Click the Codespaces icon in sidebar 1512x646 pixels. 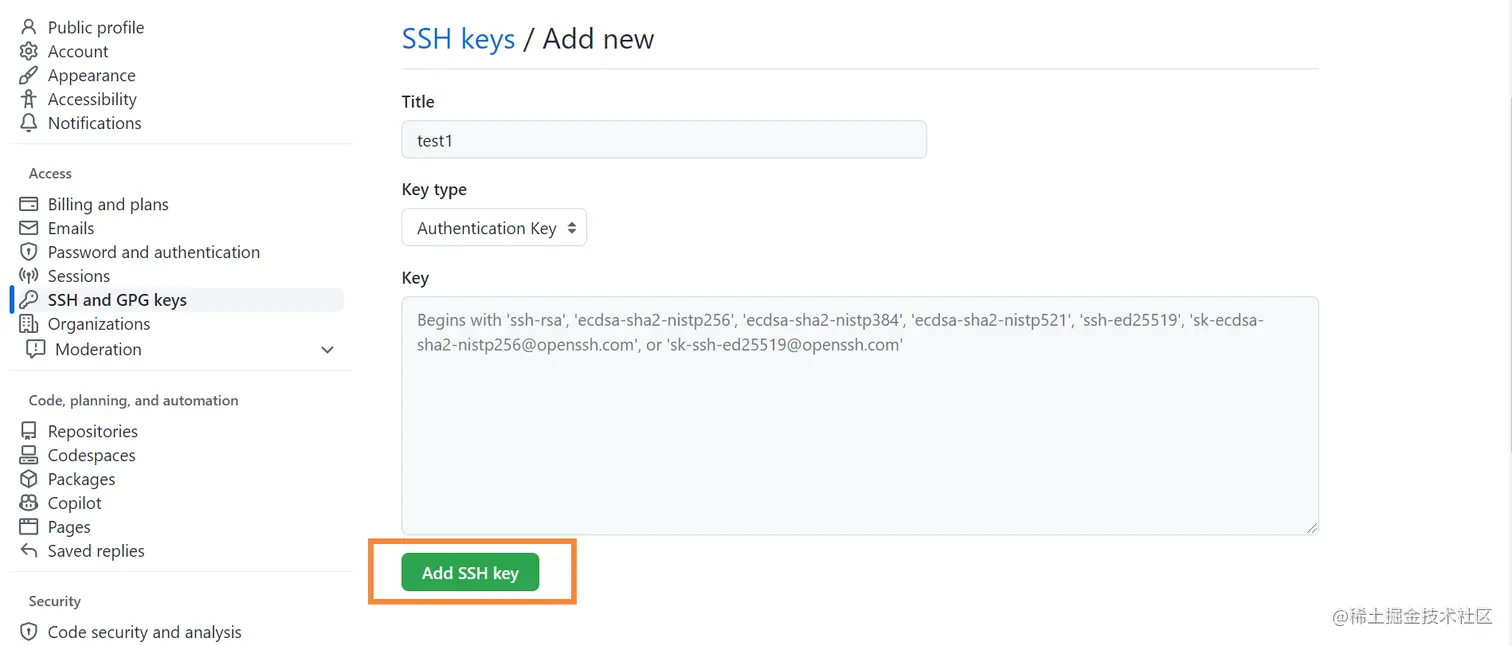(x=29, y=455)
